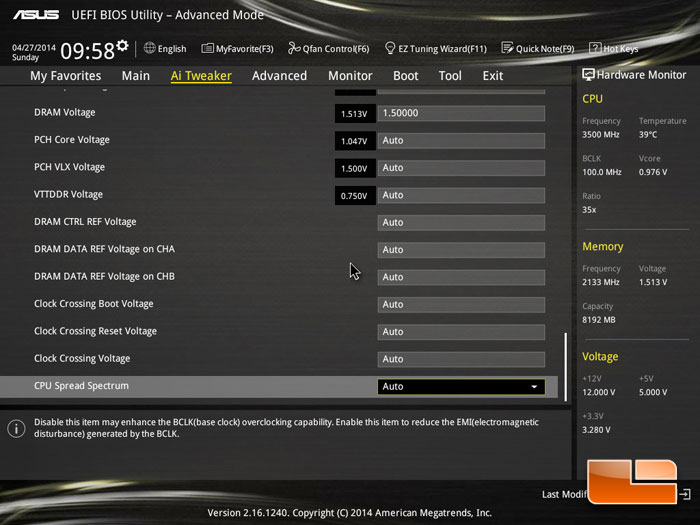This screenshot has width=700, height=525.
Task: Open the Tool tab
Action: click(450, 76)
